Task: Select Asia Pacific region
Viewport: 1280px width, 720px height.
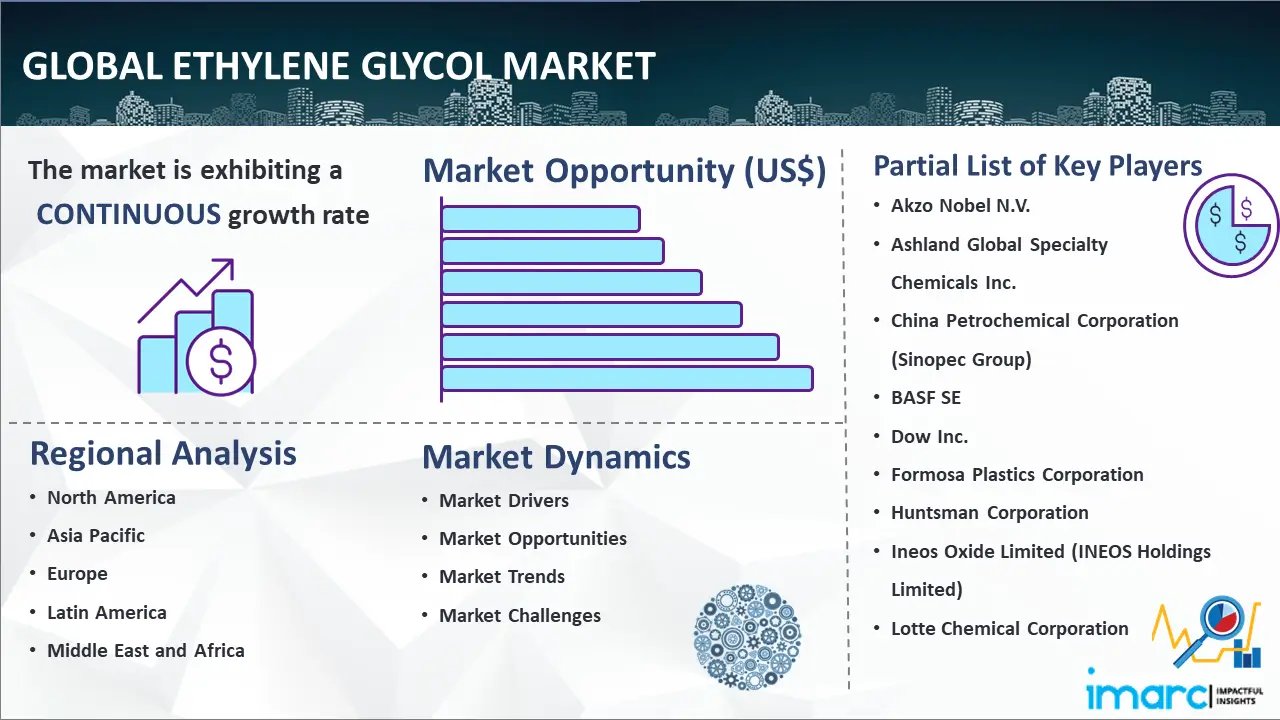Action: pos(96,536)
